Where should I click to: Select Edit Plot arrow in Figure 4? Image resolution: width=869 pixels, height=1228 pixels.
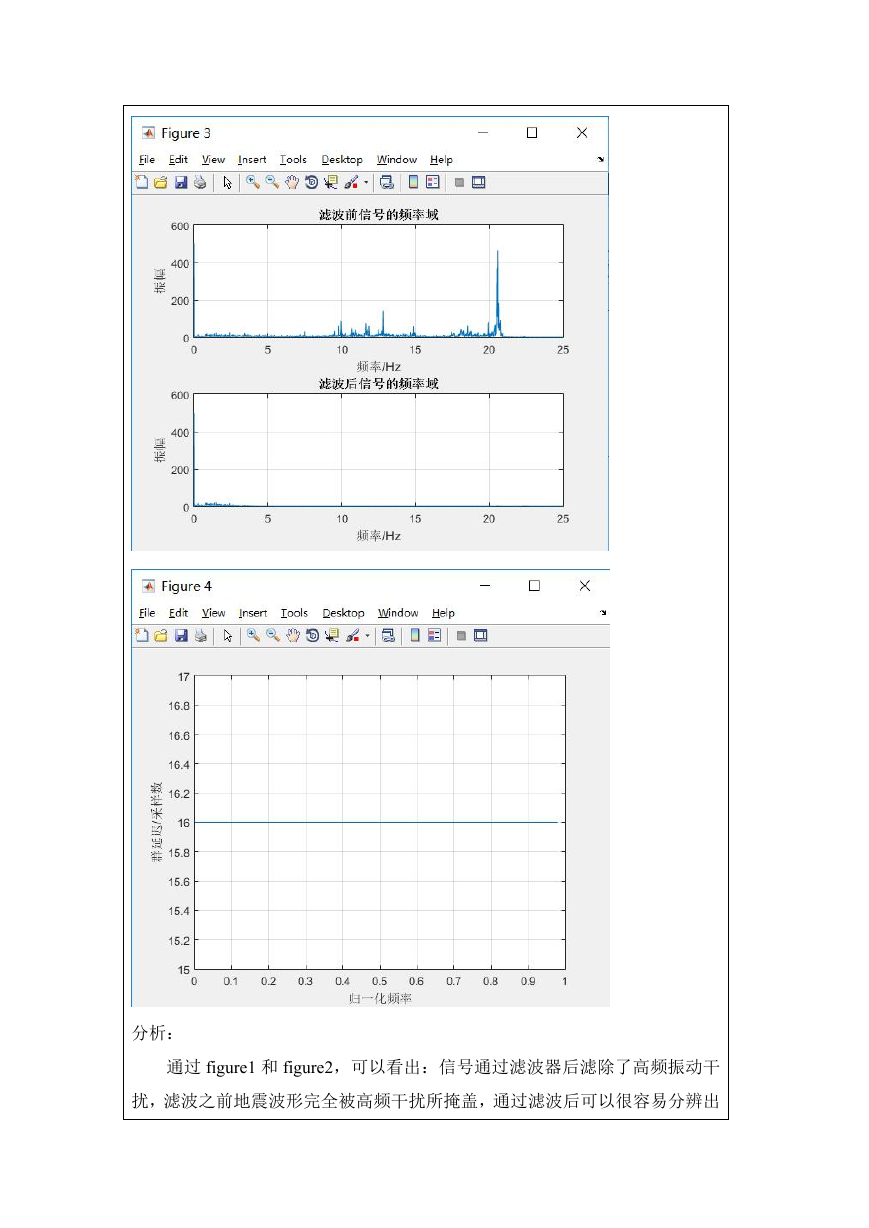pyautogui.click(x=228, y=635)
